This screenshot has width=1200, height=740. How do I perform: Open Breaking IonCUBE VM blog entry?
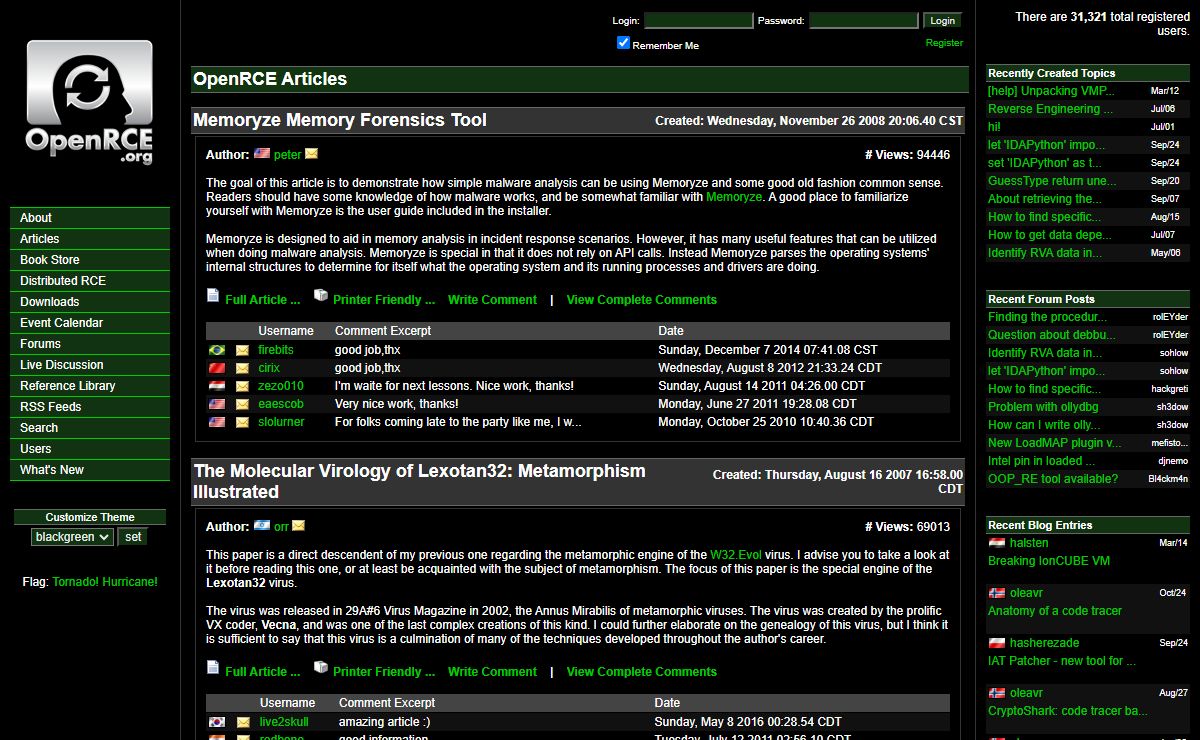pyautogui.click(x=1049, y=561)
